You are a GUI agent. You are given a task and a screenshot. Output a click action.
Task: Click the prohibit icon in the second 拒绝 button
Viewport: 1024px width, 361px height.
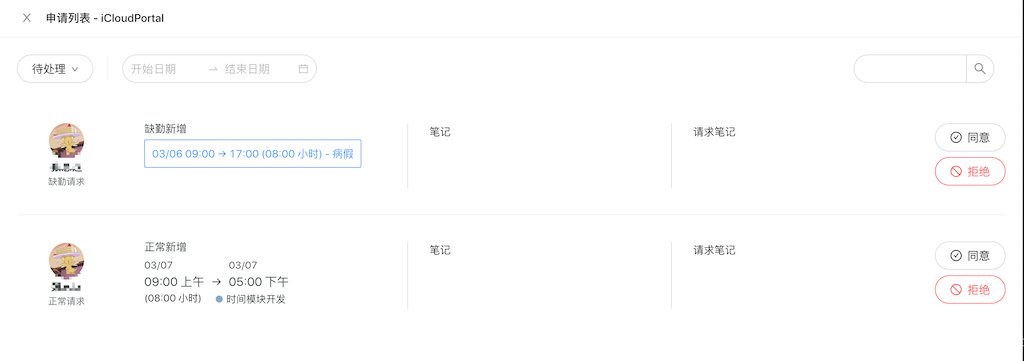[x=956, y=290]
